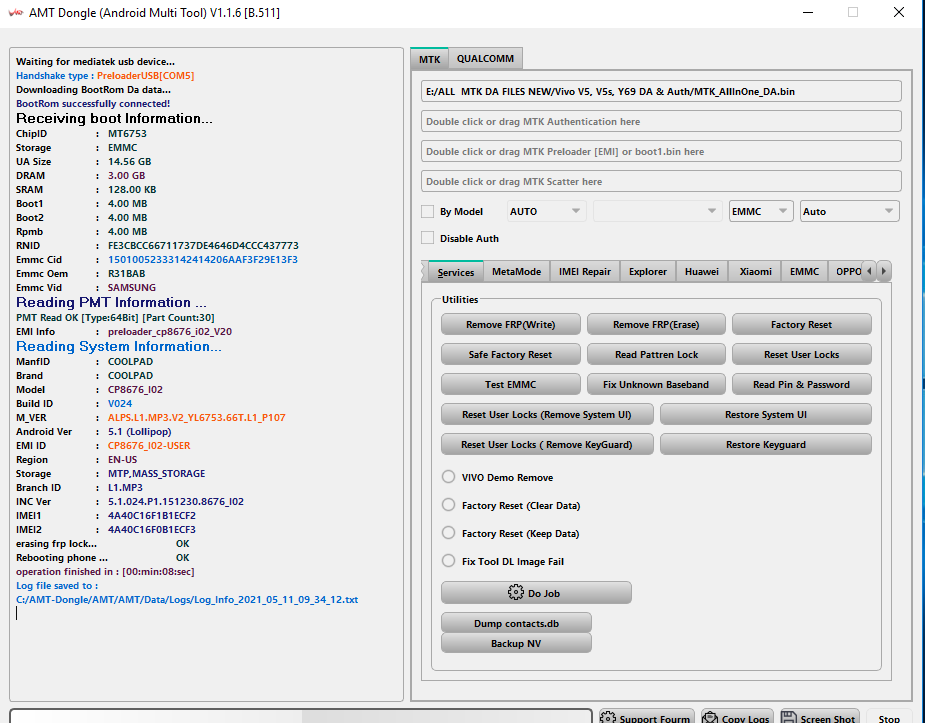
Task: Click the Backup NV button
Action: [x=516, y=643]
